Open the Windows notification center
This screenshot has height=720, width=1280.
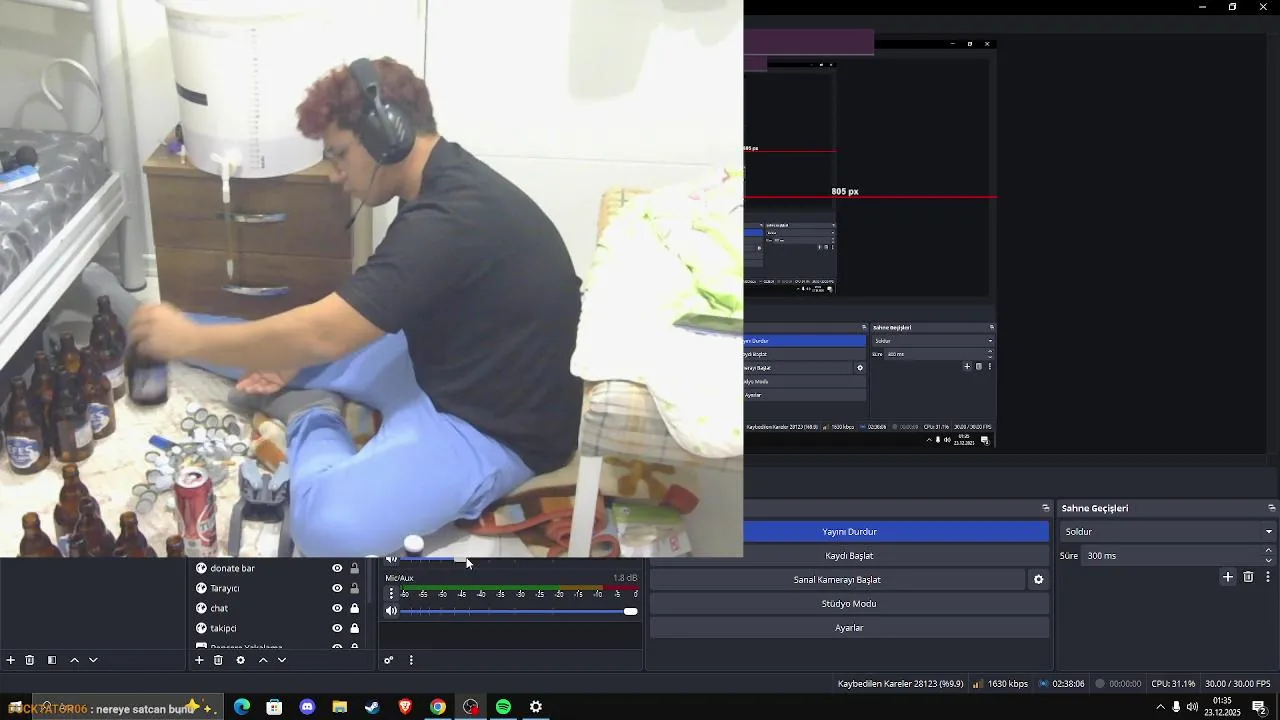[x=1260, y=707]
